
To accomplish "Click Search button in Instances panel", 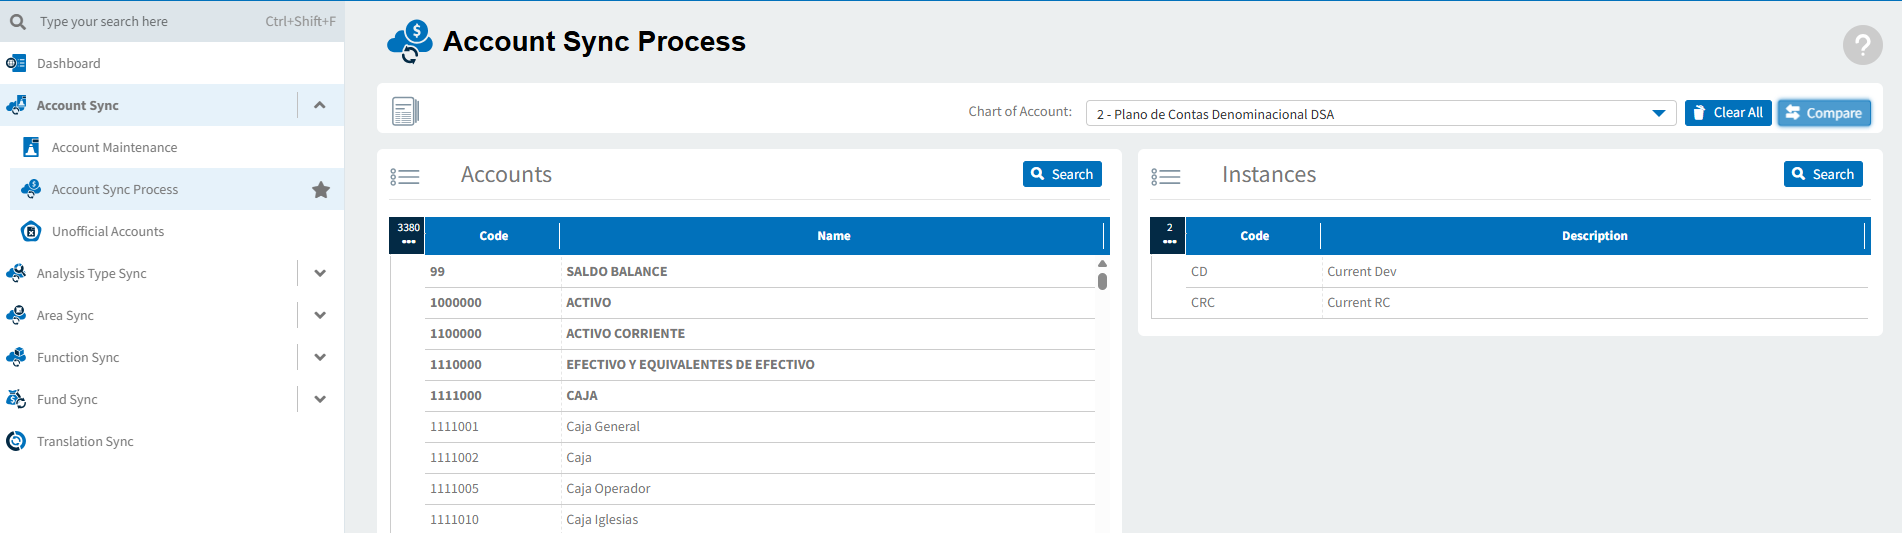I will pos(1823,174).
